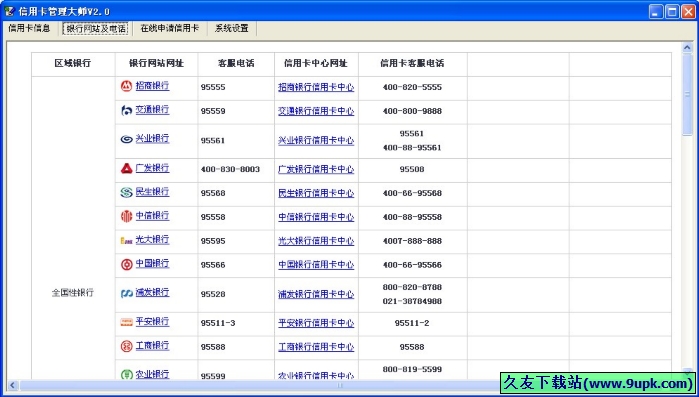Click the phone number 4007-888-888
The image size is (699, 397).
[x=412, y=241]
